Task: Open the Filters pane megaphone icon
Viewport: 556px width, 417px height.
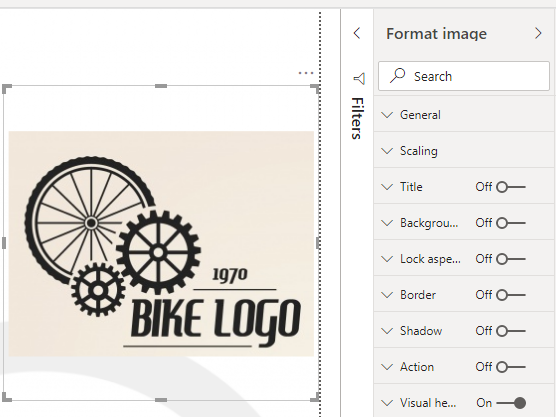Action: (359, 78)
